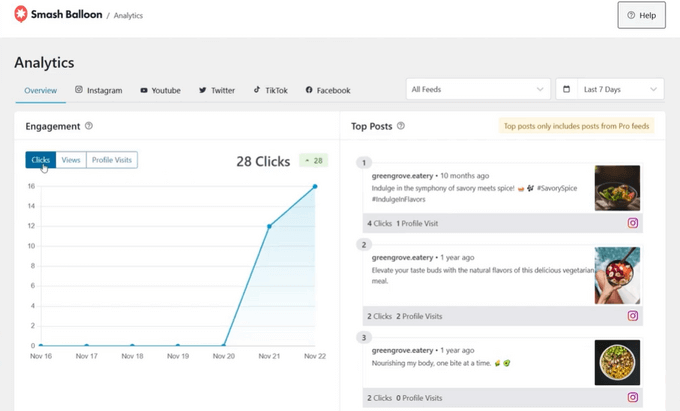Click the Top posts Pro feeds notice
This screenshot has width=680, height=411.
tap(576, 126)
